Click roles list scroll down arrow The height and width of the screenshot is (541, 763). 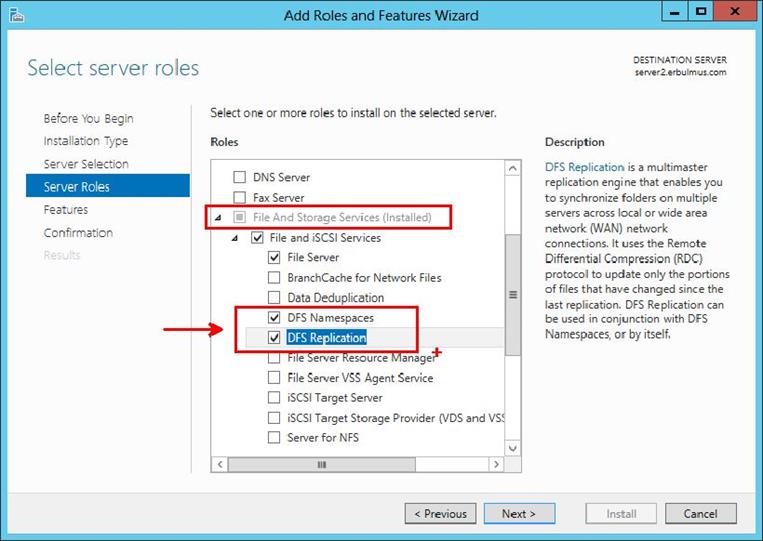click(x=512, y=448)
